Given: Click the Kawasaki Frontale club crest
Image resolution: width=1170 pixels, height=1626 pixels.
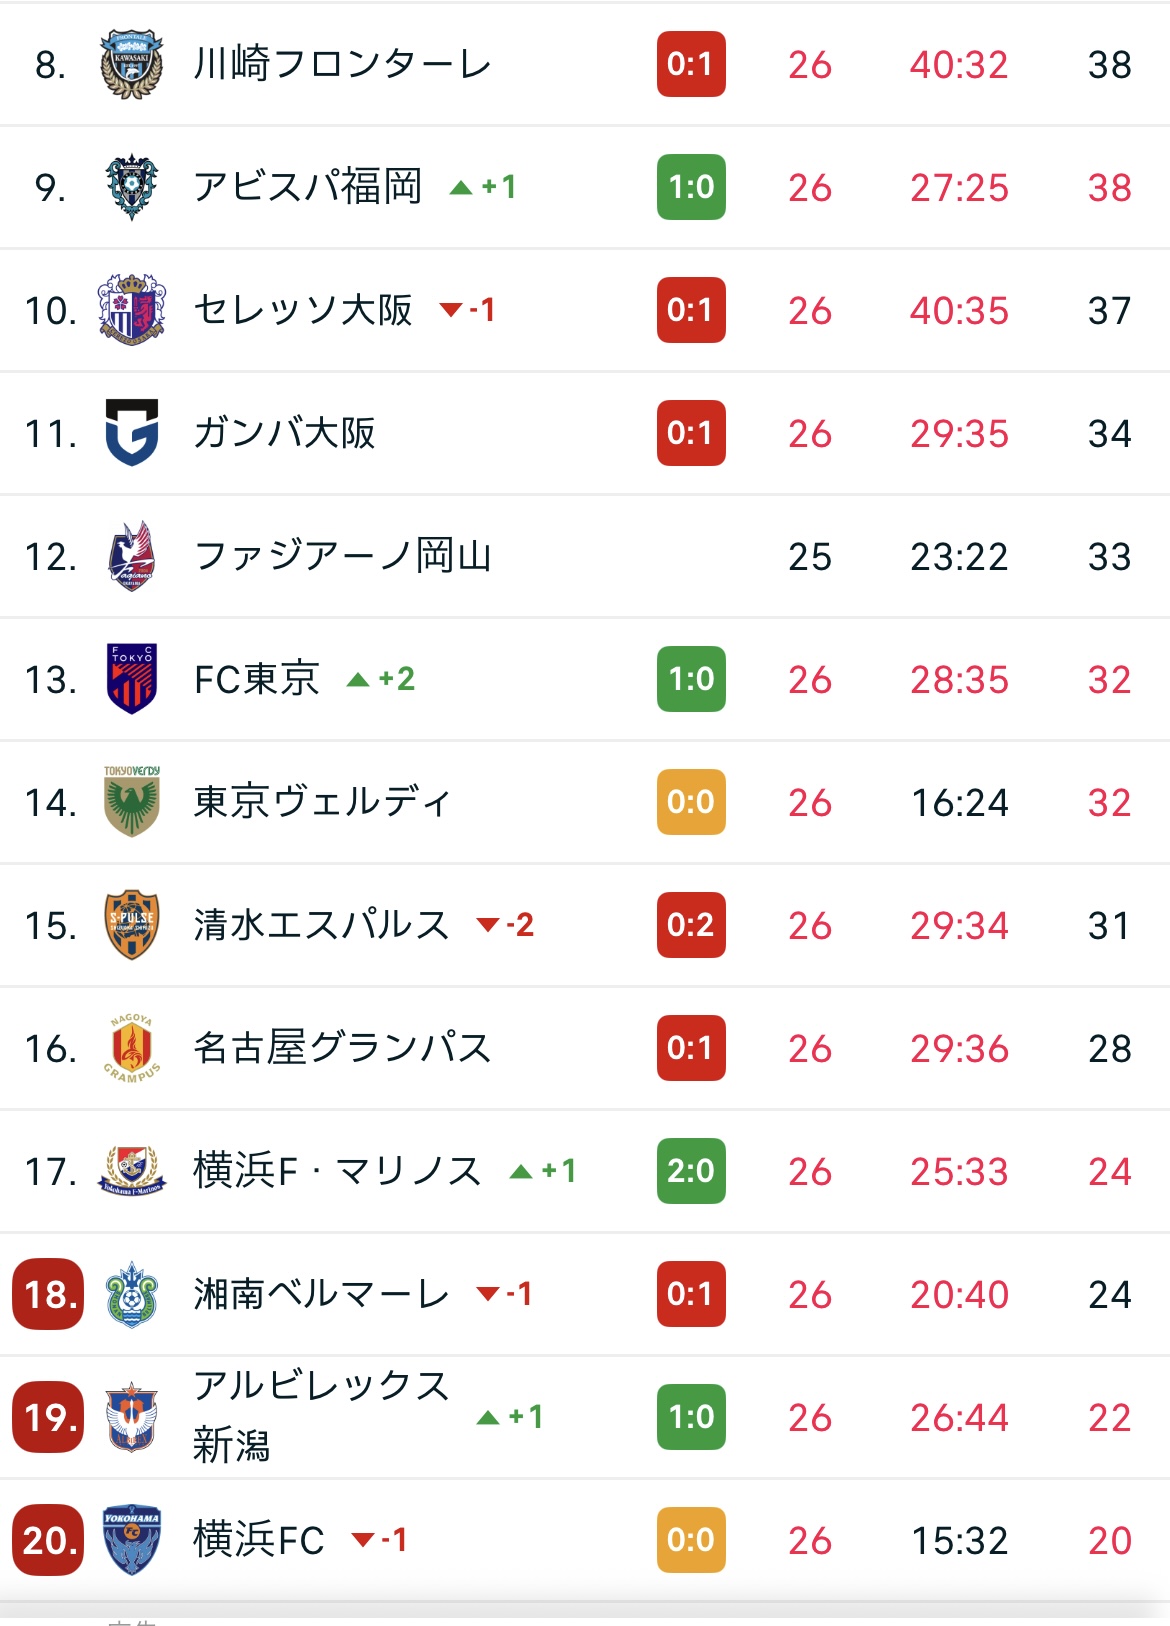Looking at the screenshot, I should tap(132, 65).
